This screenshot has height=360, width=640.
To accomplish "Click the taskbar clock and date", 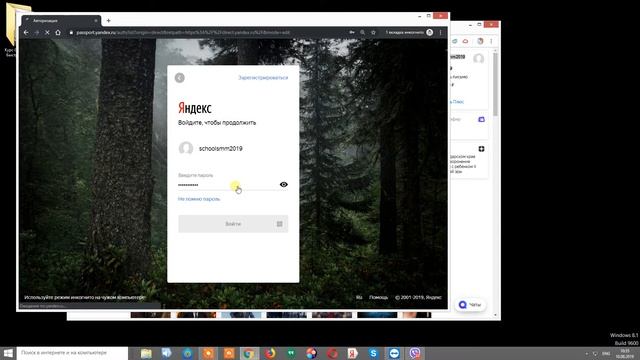I will 624,353.
